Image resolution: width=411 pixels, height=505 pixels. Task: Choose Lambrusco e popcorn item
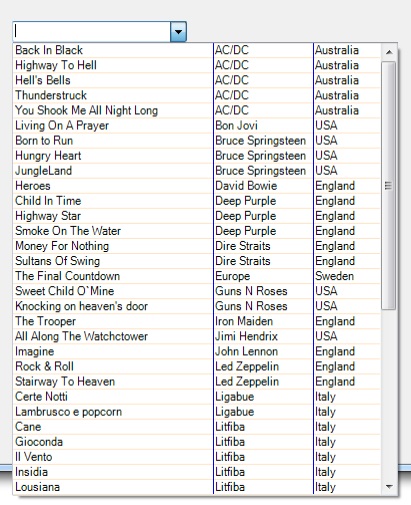(x=197, y=412)
